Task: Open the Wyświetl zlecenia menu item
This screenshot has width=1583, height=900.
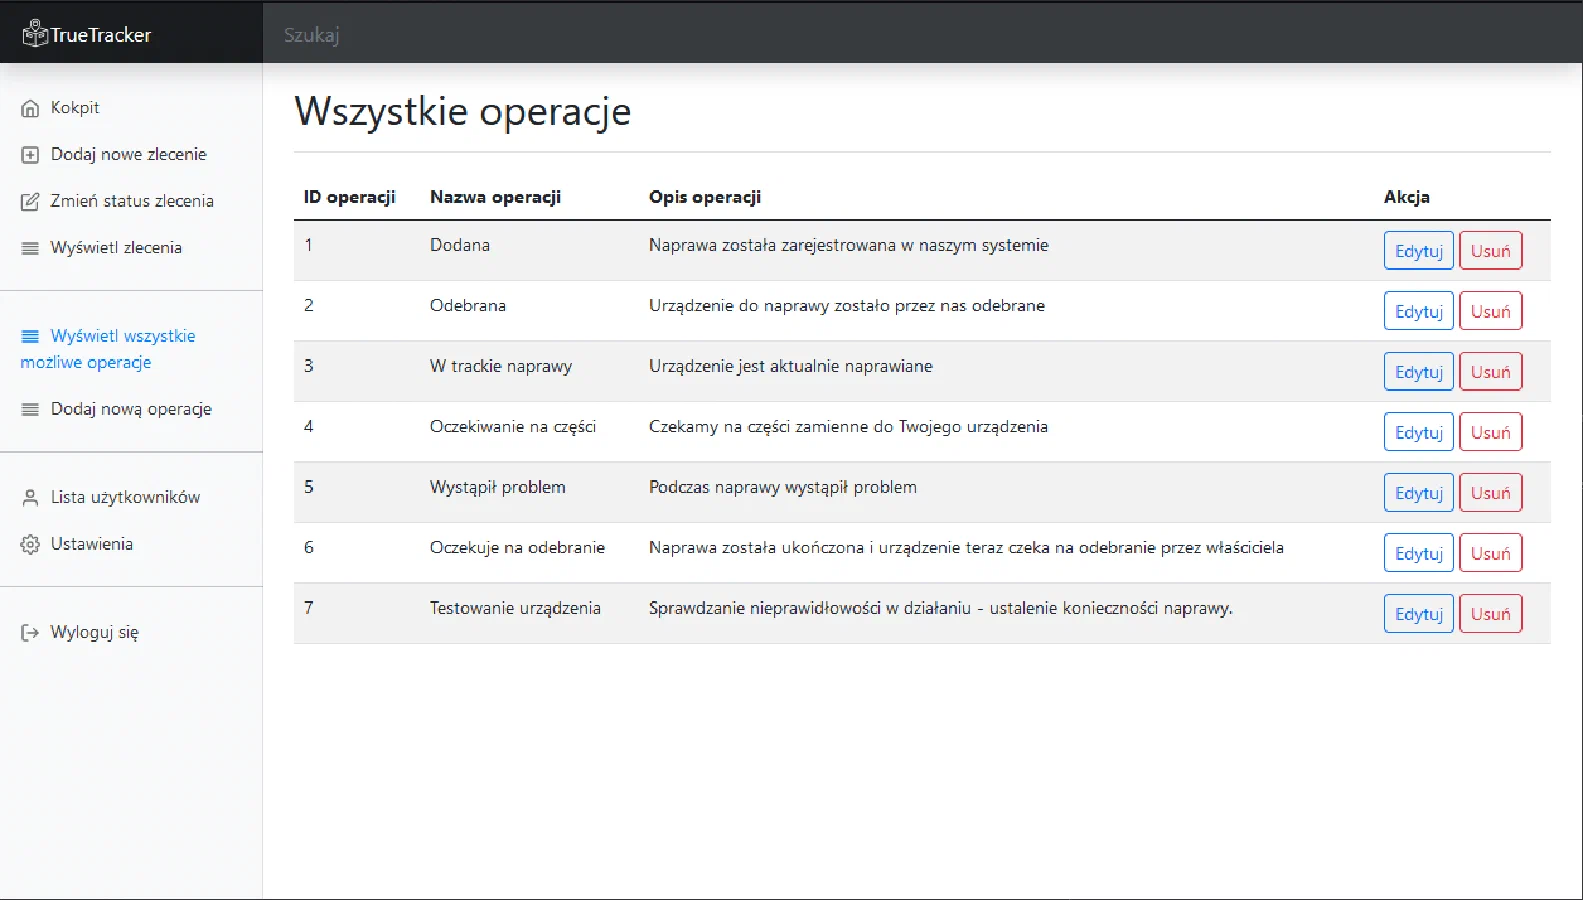Action: click(x=116, y=248)
